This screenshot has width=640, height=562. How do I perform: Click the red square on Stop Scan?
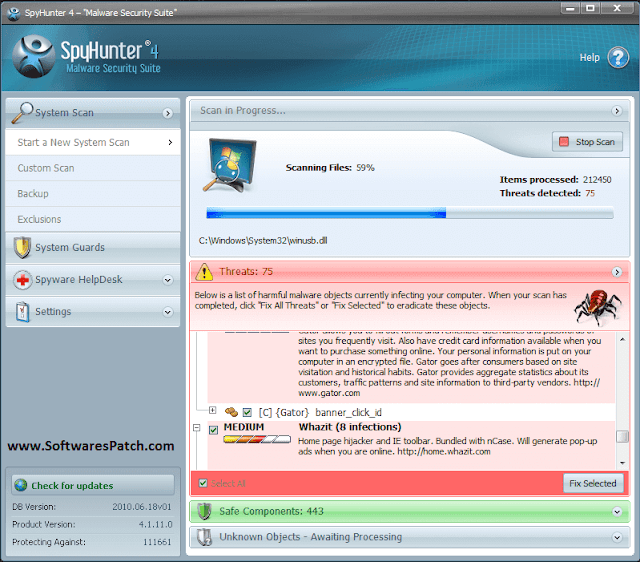click(564, 142)
